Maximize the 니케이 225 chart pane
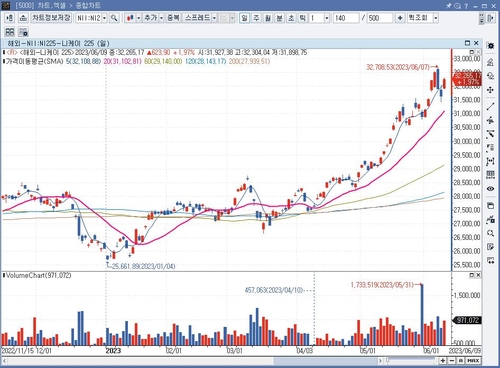 click(467, 43)
